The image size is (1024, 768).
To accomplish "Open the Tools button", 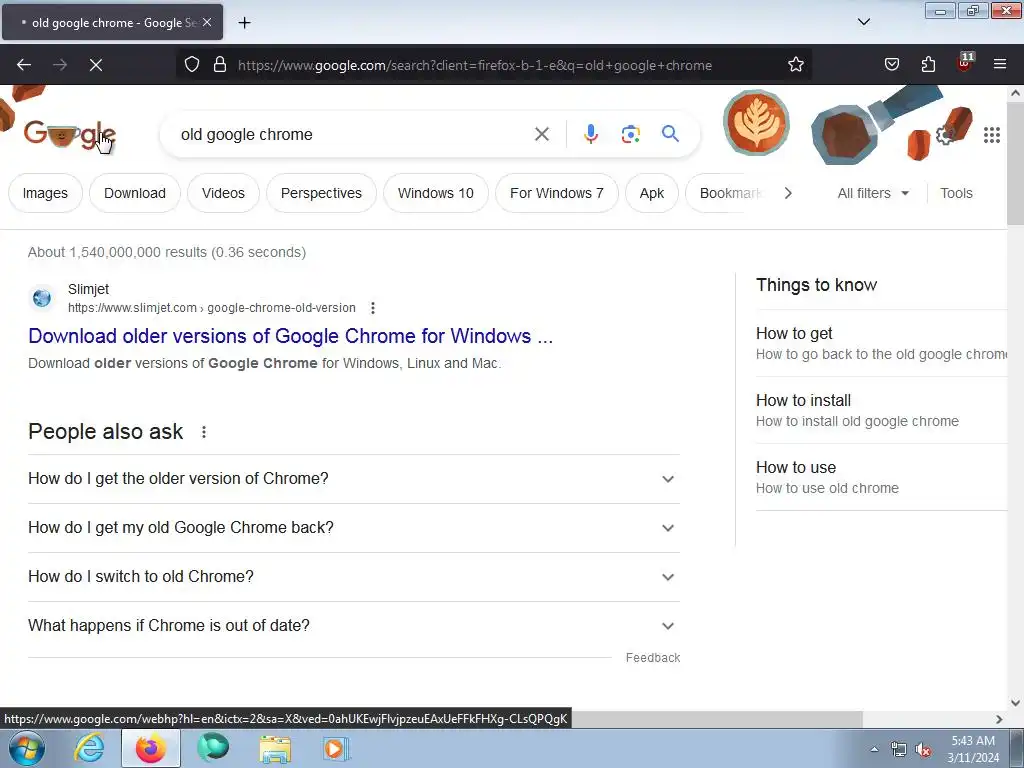I will tap(955, 193).
